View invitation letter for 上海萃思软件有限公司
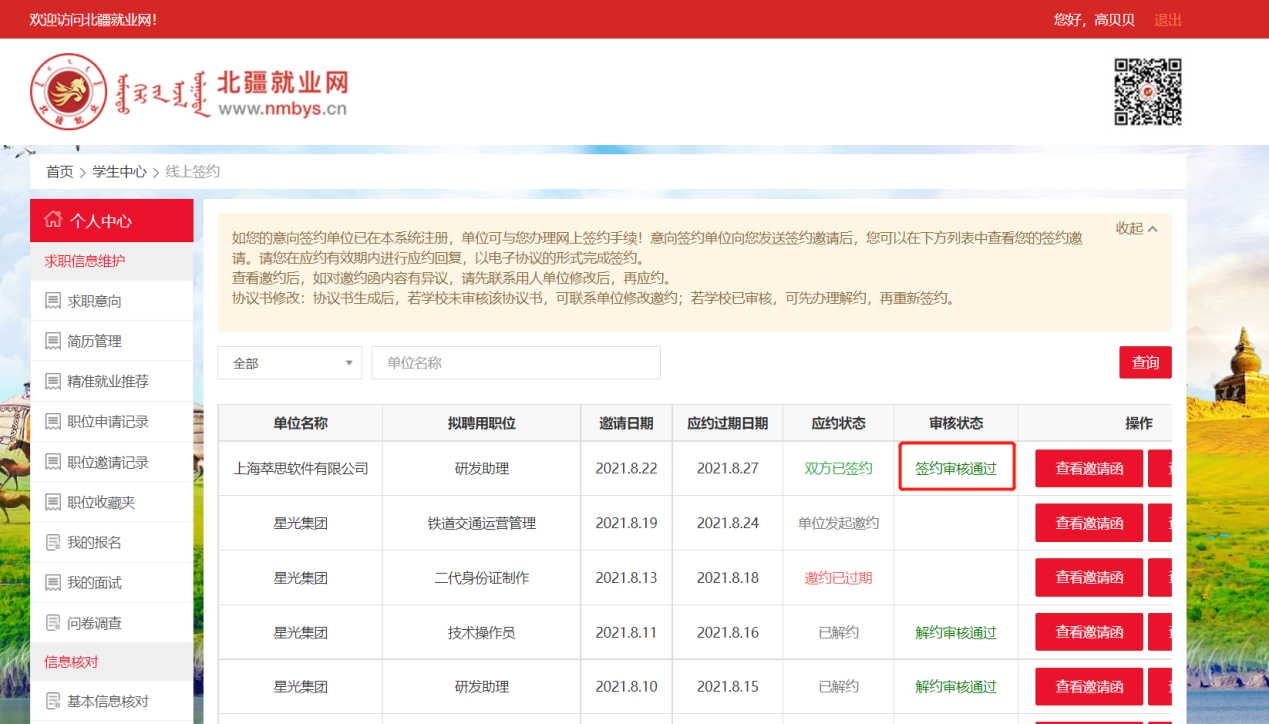 (x=1088, y=468)
